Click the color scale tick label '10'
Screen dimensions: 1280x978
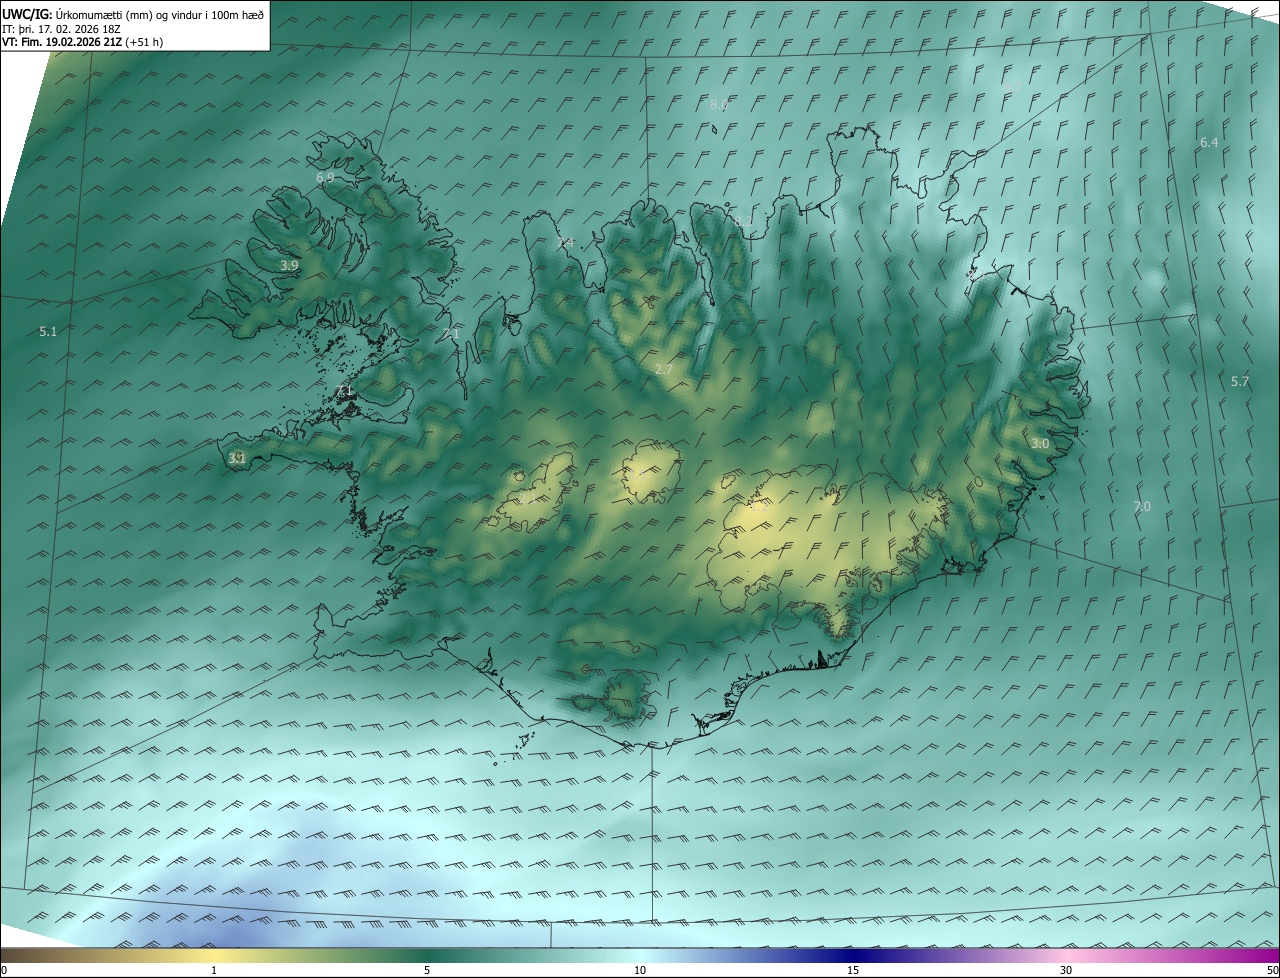640,970
